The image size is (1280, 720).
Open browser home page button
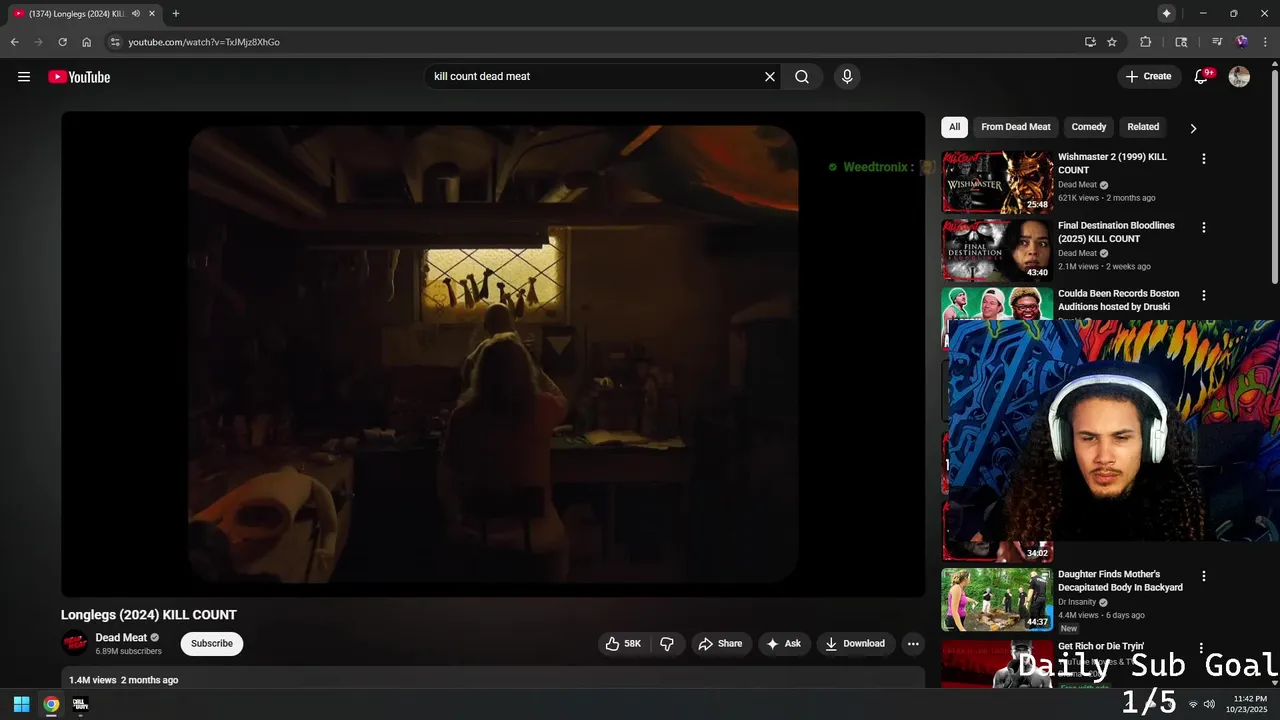point(86,42)
